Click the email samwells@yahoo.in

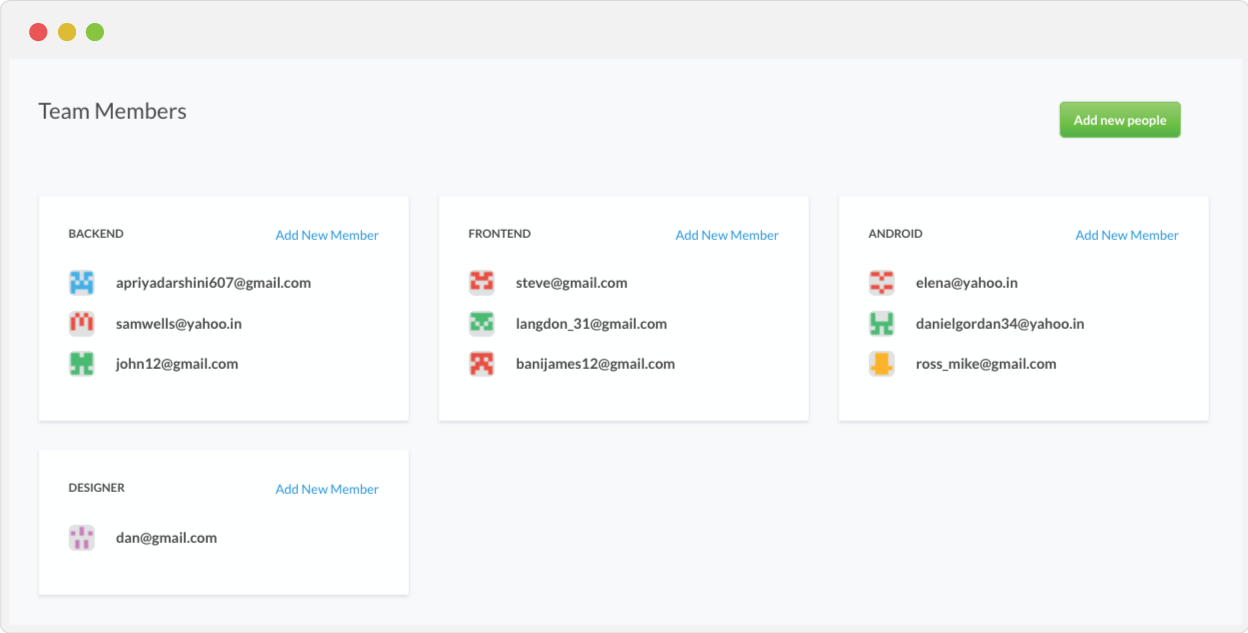(x=178, y=324)
